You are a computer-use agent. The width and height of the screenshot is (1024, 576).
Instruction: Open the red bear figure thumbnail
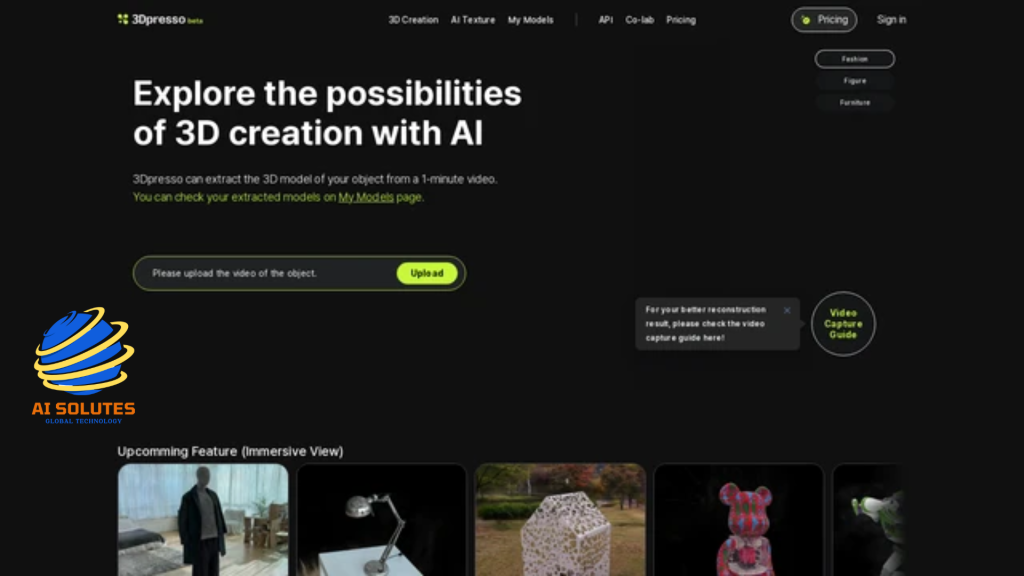739,520
